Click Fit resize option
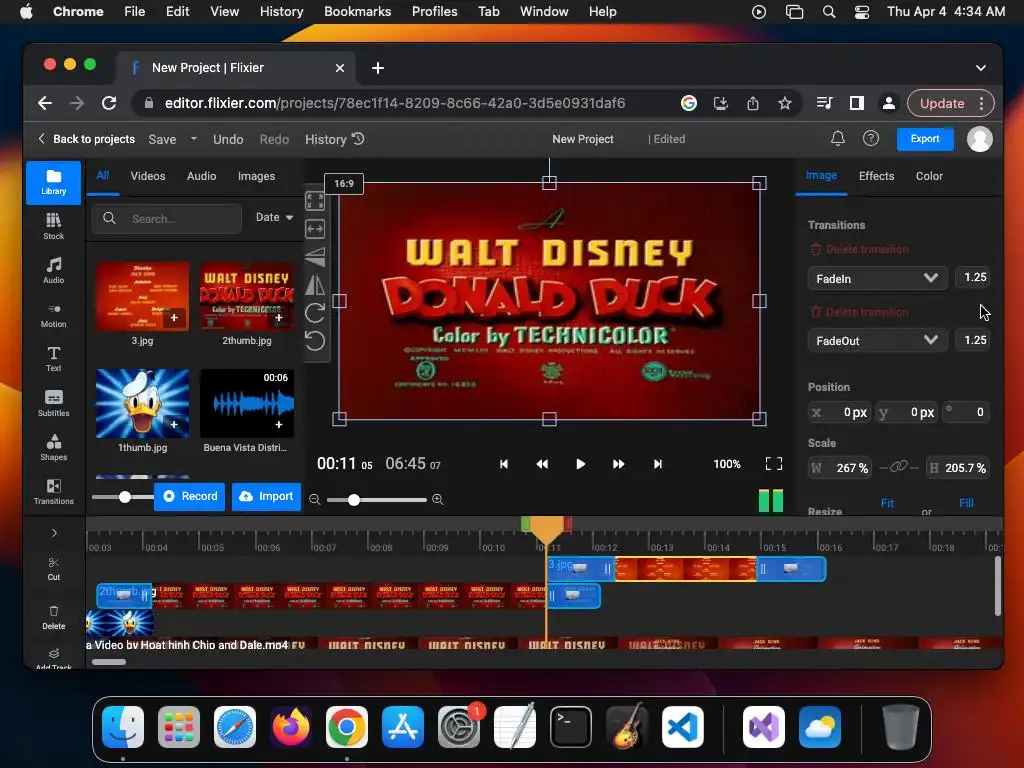This screenshot has width=1024, height=768. 887,503
